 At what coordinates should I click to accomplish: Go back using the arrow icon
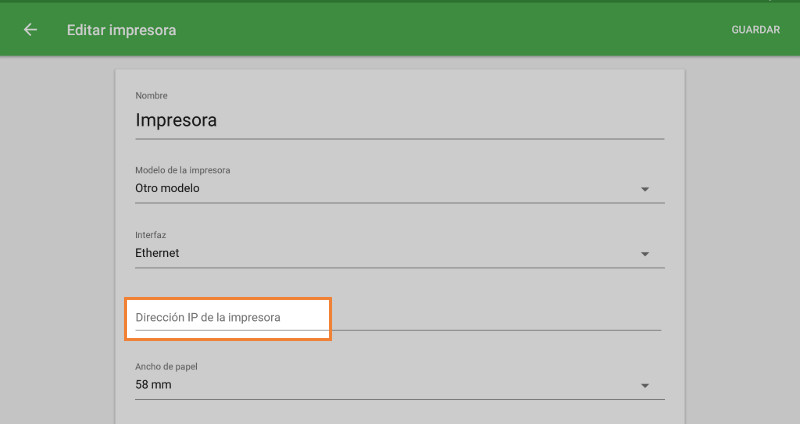coord(30,30)
